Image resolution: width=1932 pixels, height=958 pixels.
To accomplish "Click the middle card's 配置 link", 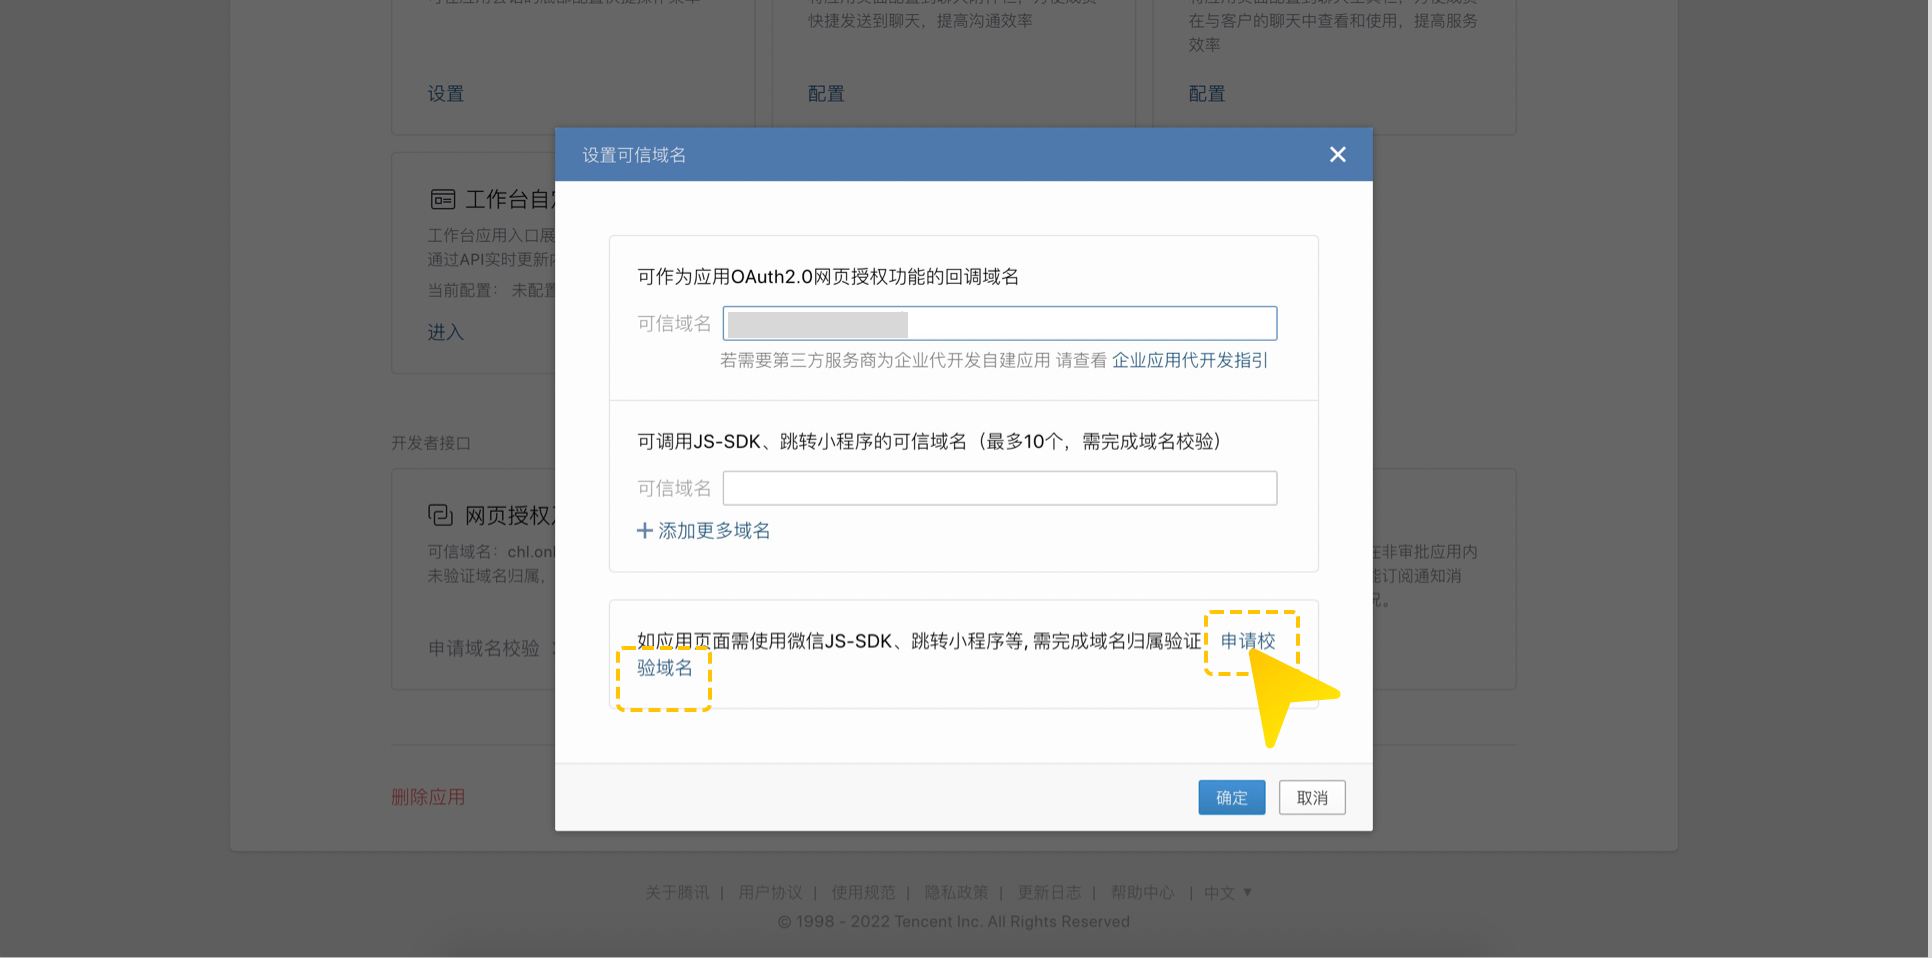I will 826,94.
